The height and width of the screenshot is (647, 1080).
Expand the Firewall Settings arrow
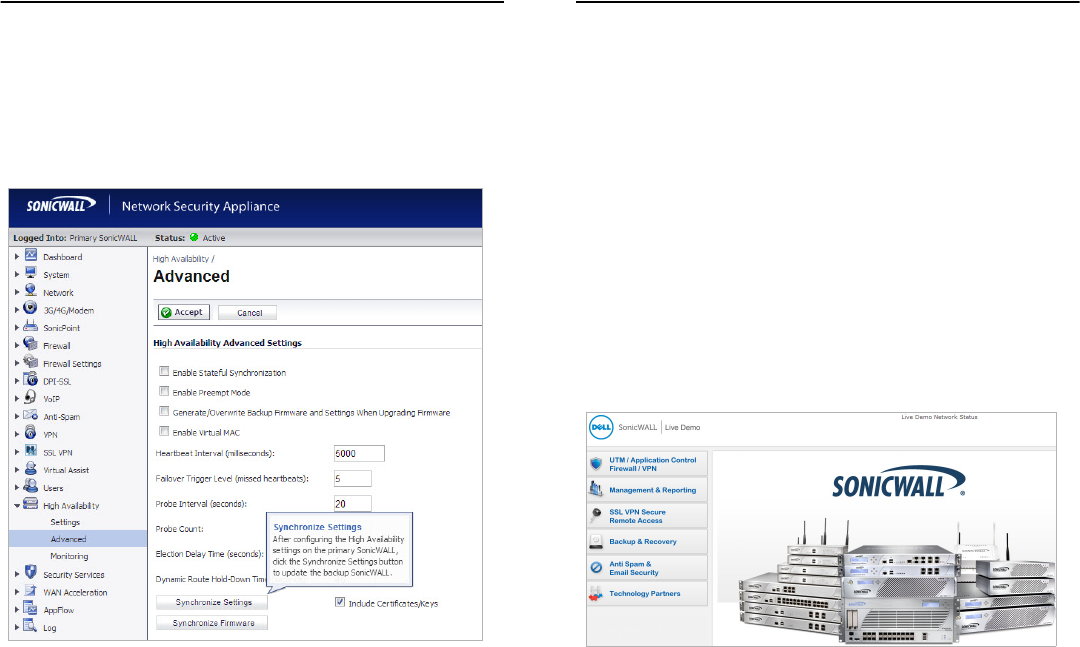17,363
